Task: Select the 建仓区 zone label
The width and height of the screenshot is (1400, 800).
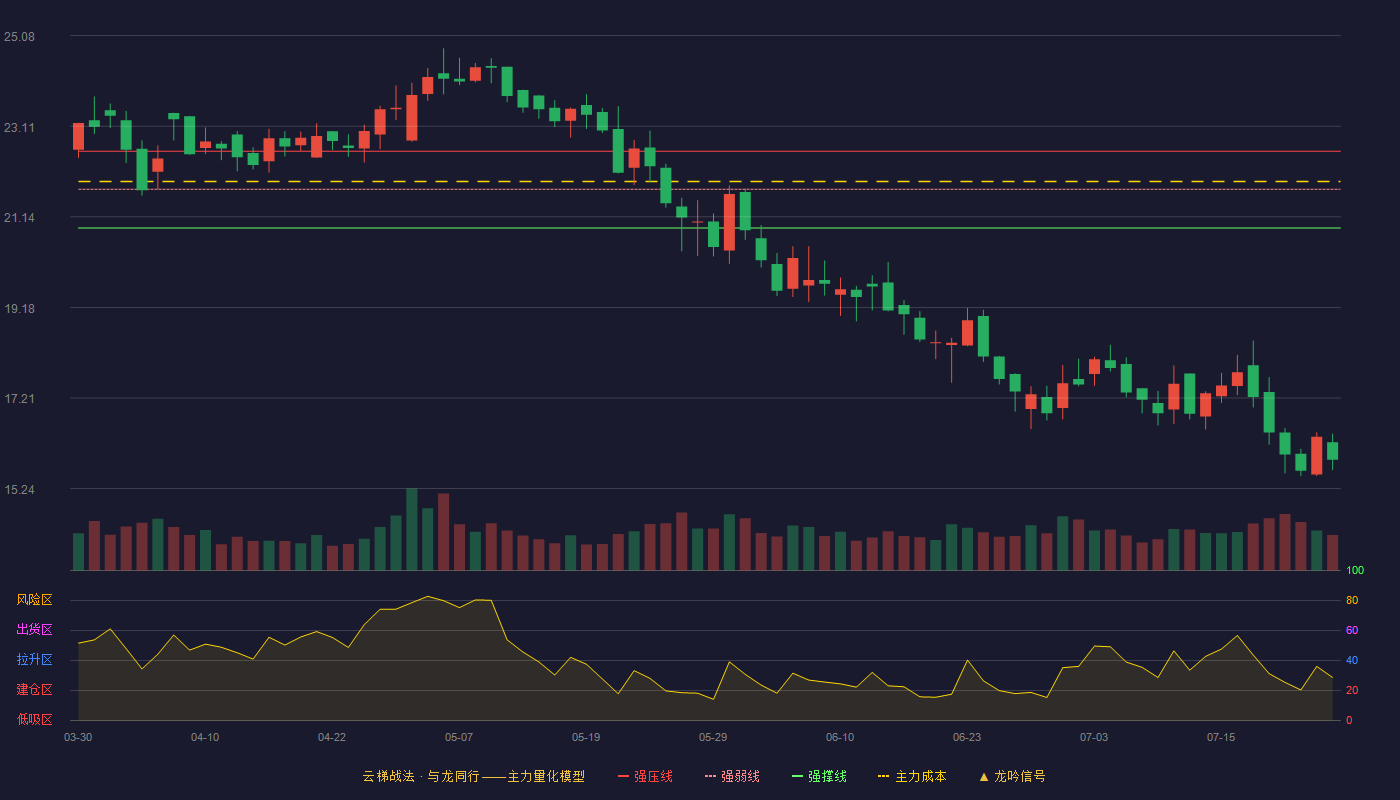Action: [34, 690]
